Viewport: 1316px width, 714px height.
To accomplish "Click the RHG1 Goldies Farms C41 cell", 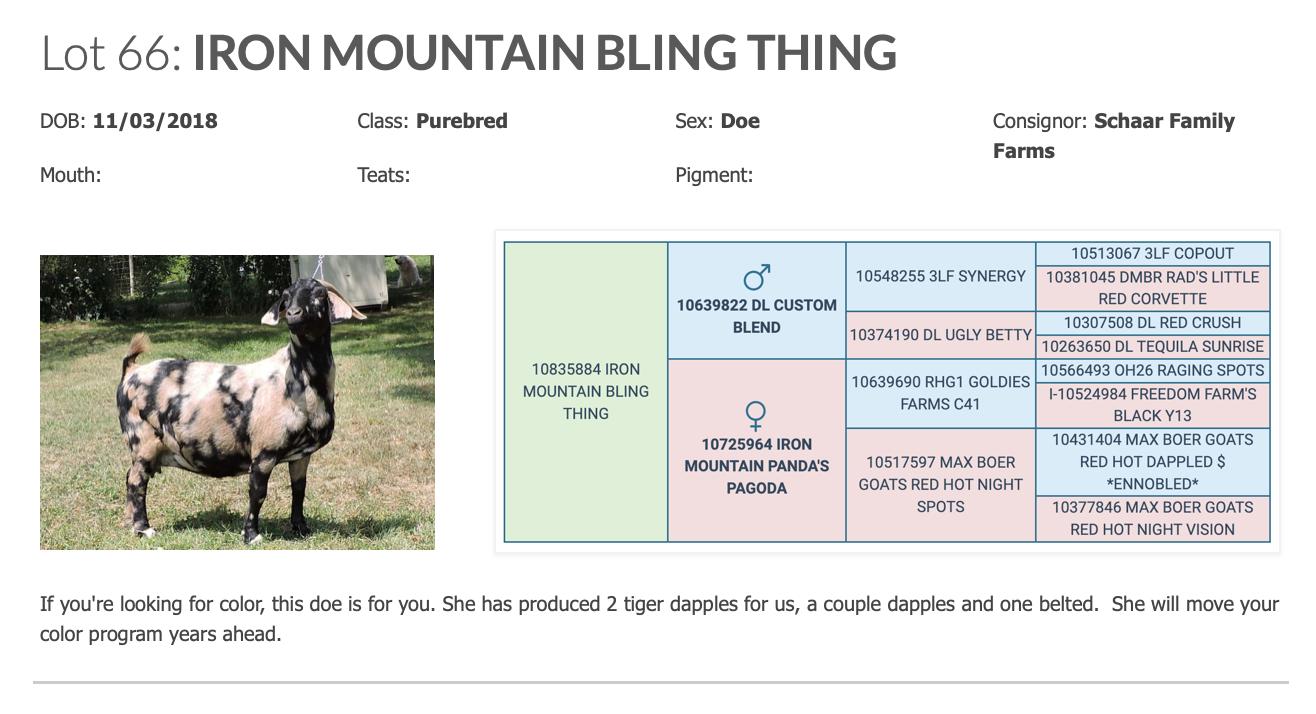I will [x=941, y=393].
